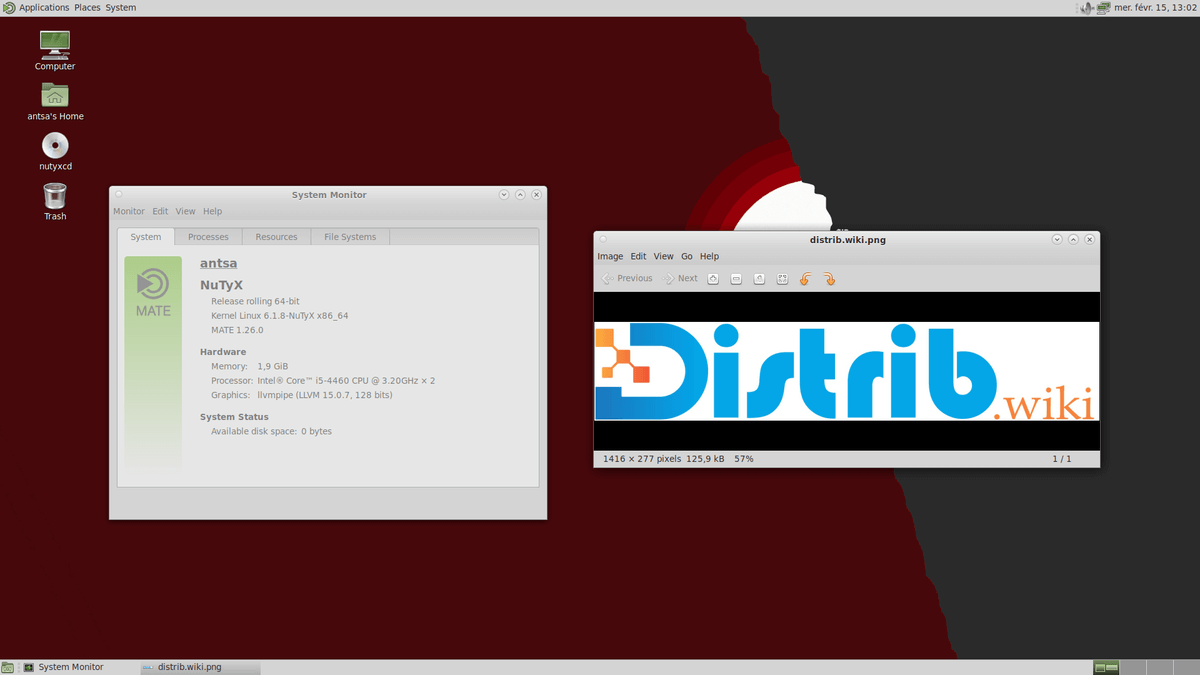
Task: Open the Places menu
Action: pos(87,8)
